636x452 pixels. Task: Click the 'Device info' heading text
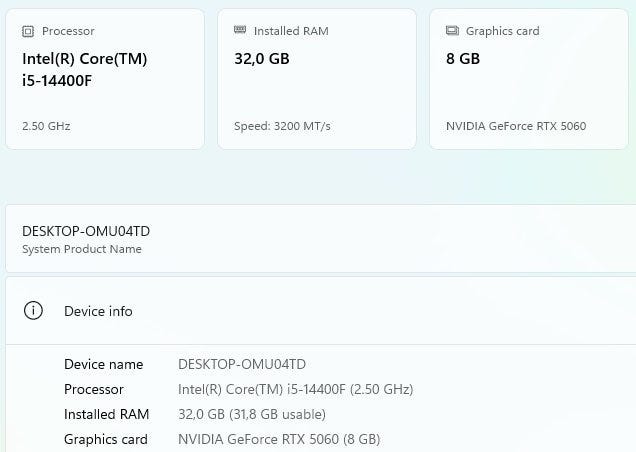[x=98, y=311]
